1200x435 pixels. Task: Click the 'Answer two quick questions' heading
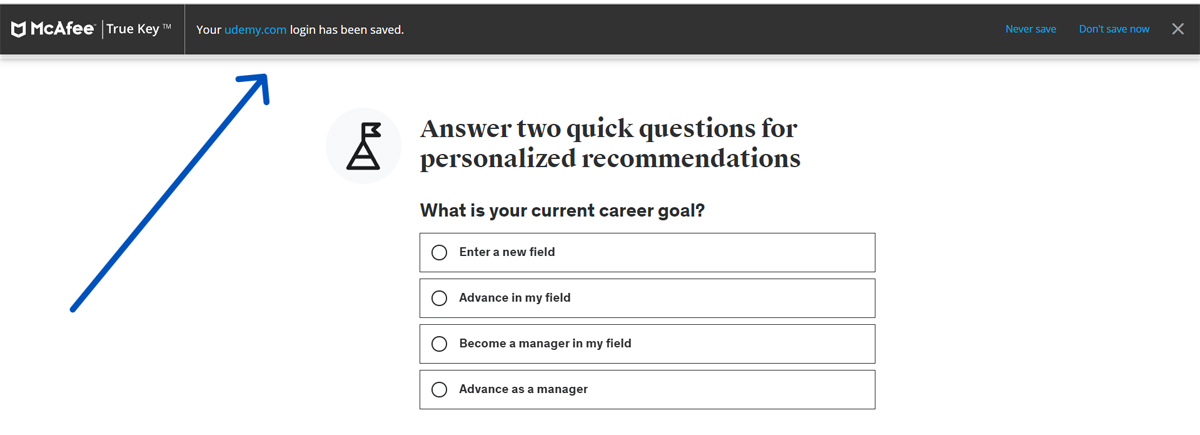610,143
